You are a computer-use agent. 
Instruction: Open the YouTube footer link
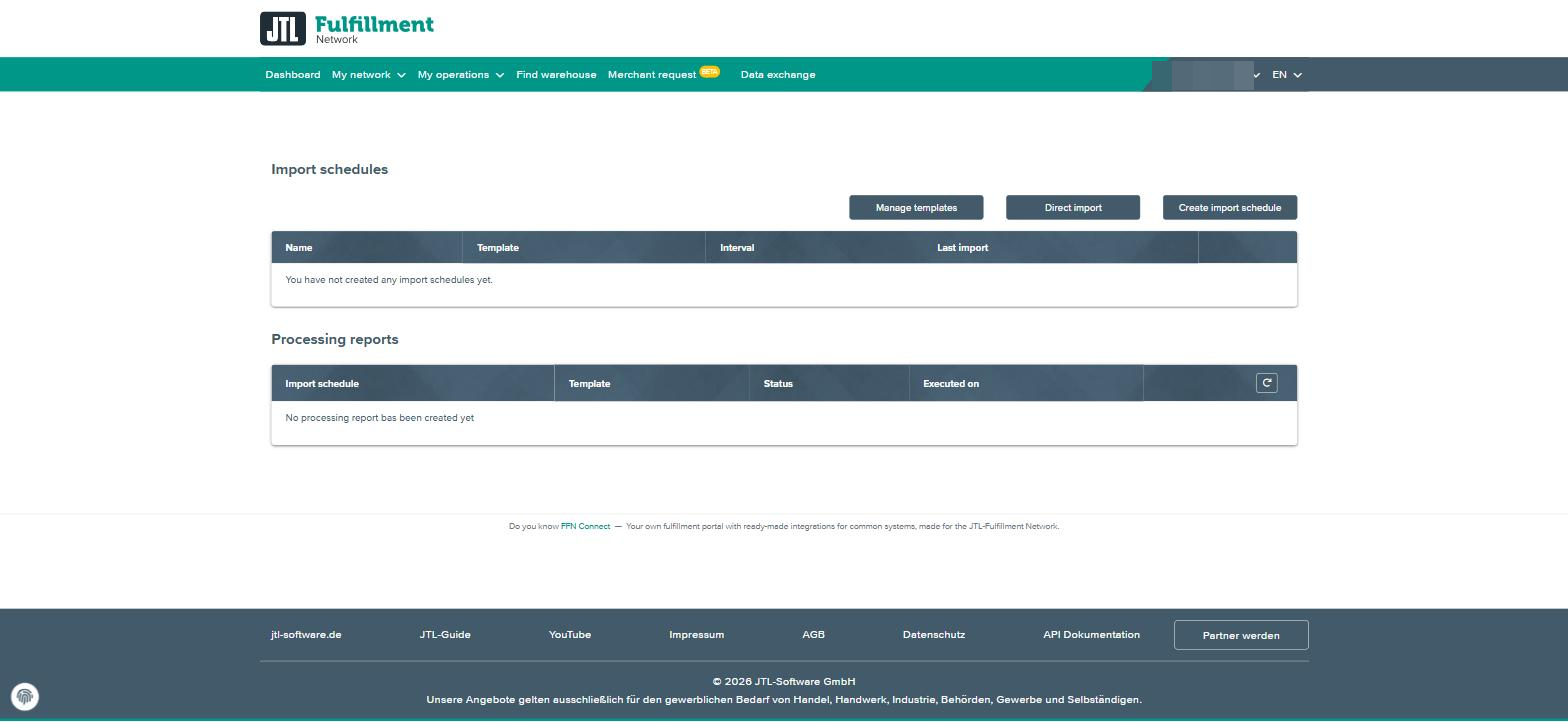570,635
